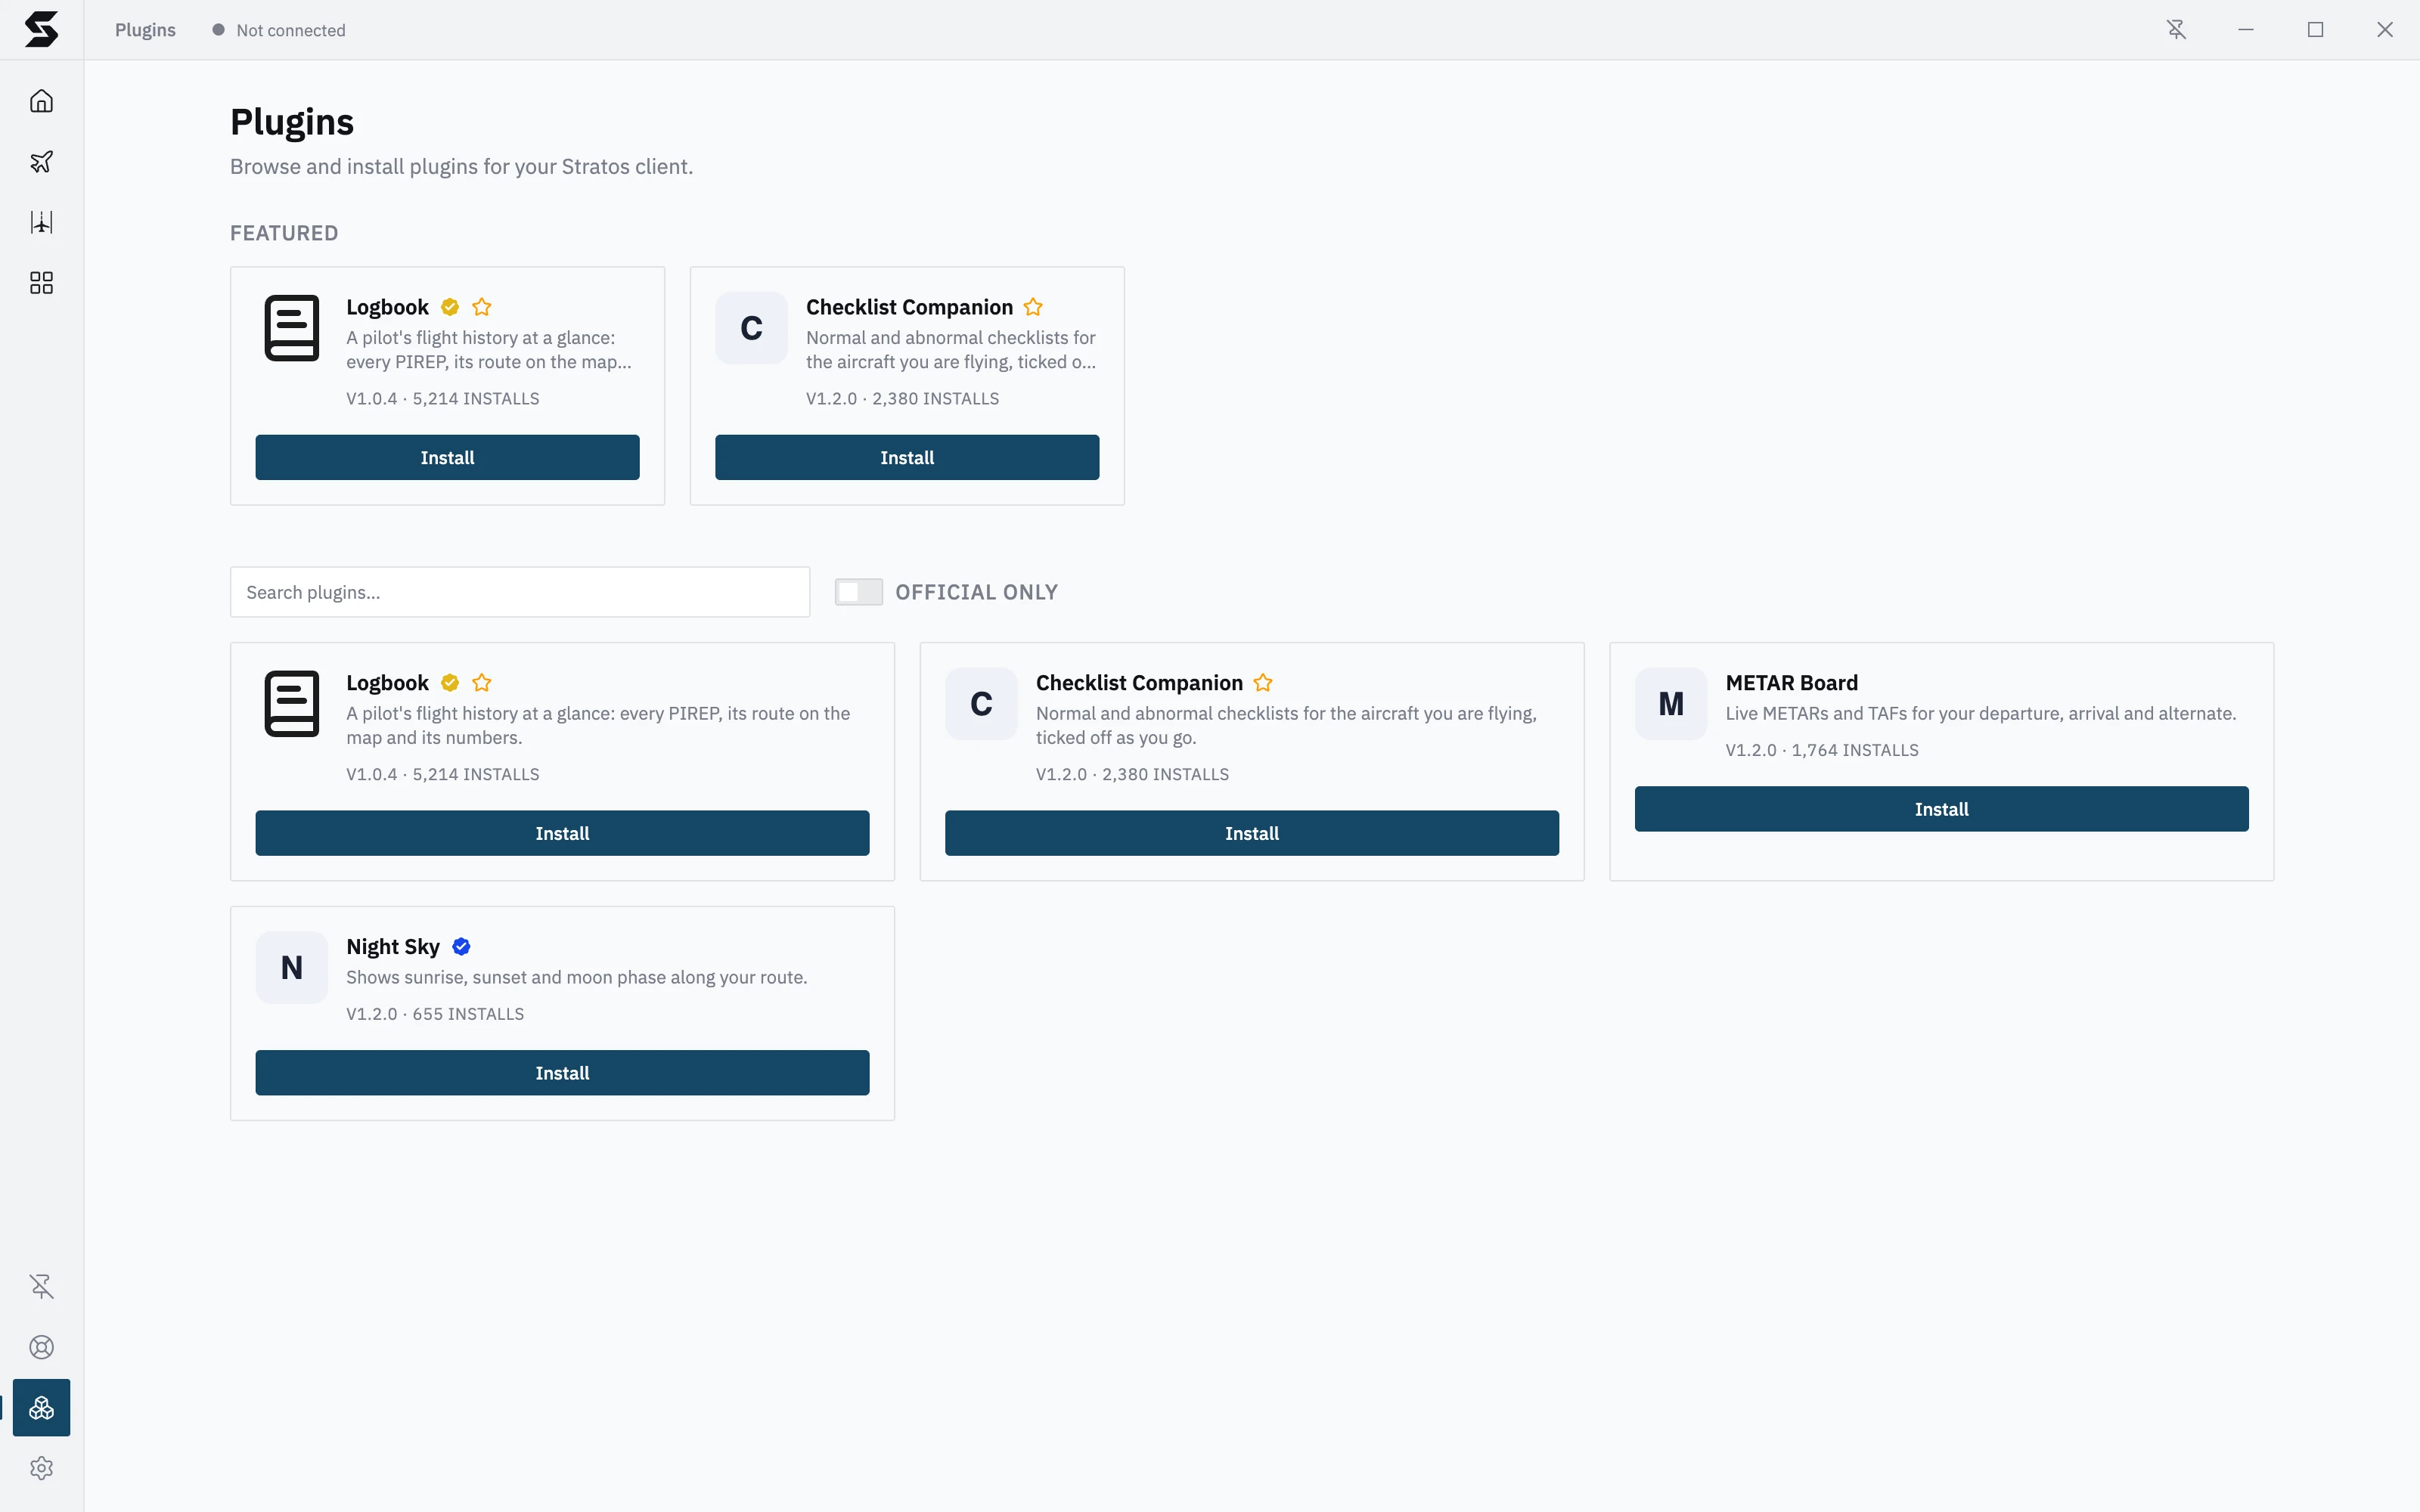Maximize the window
The image size is (2420, 1512).
[x=2315, y=30]
